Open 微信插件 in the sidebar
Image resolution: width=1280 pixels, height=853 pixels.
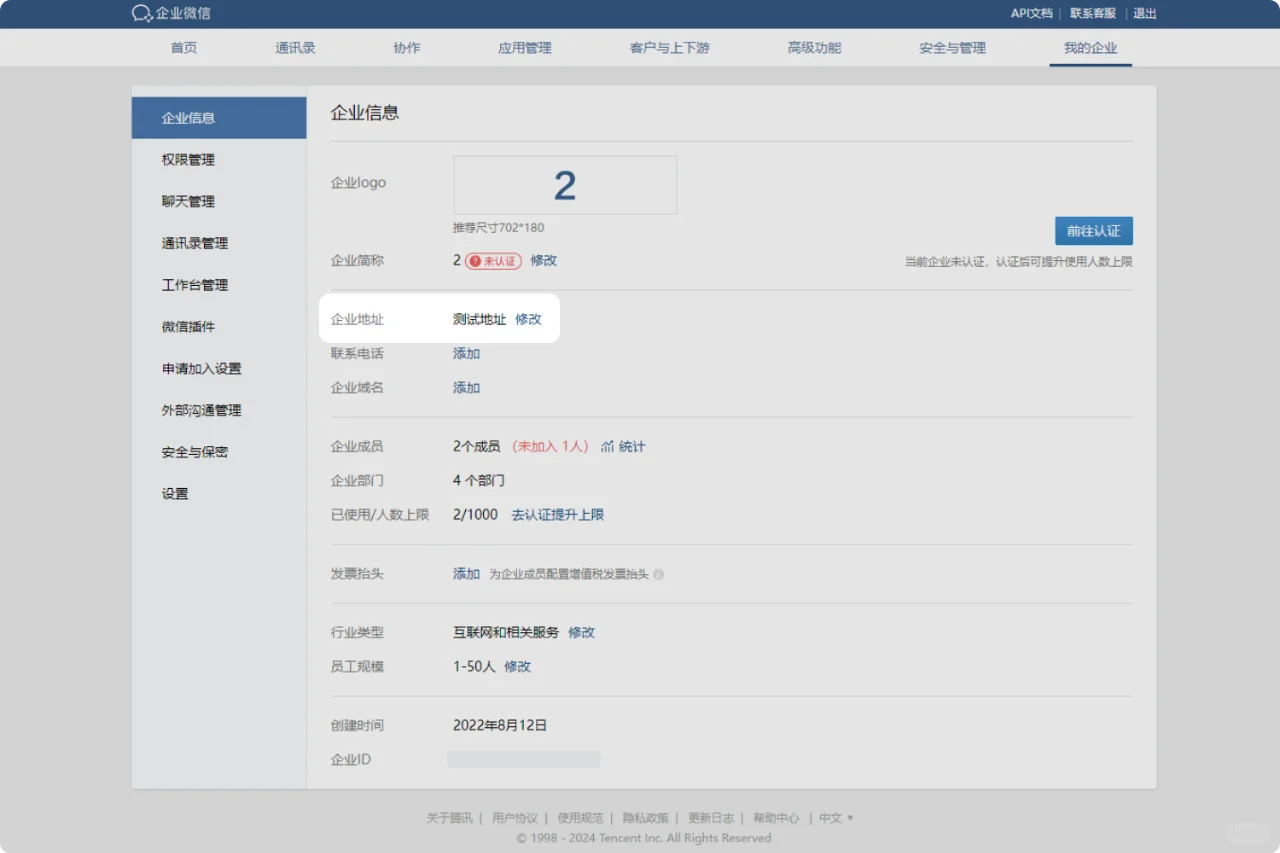click(188, 327)
